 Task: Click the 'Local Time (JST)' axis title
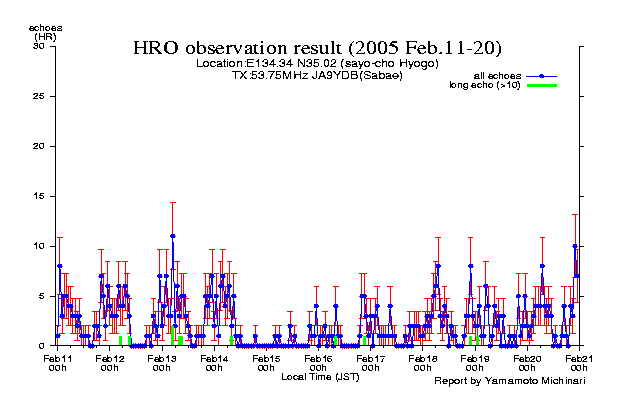[320, 377]
